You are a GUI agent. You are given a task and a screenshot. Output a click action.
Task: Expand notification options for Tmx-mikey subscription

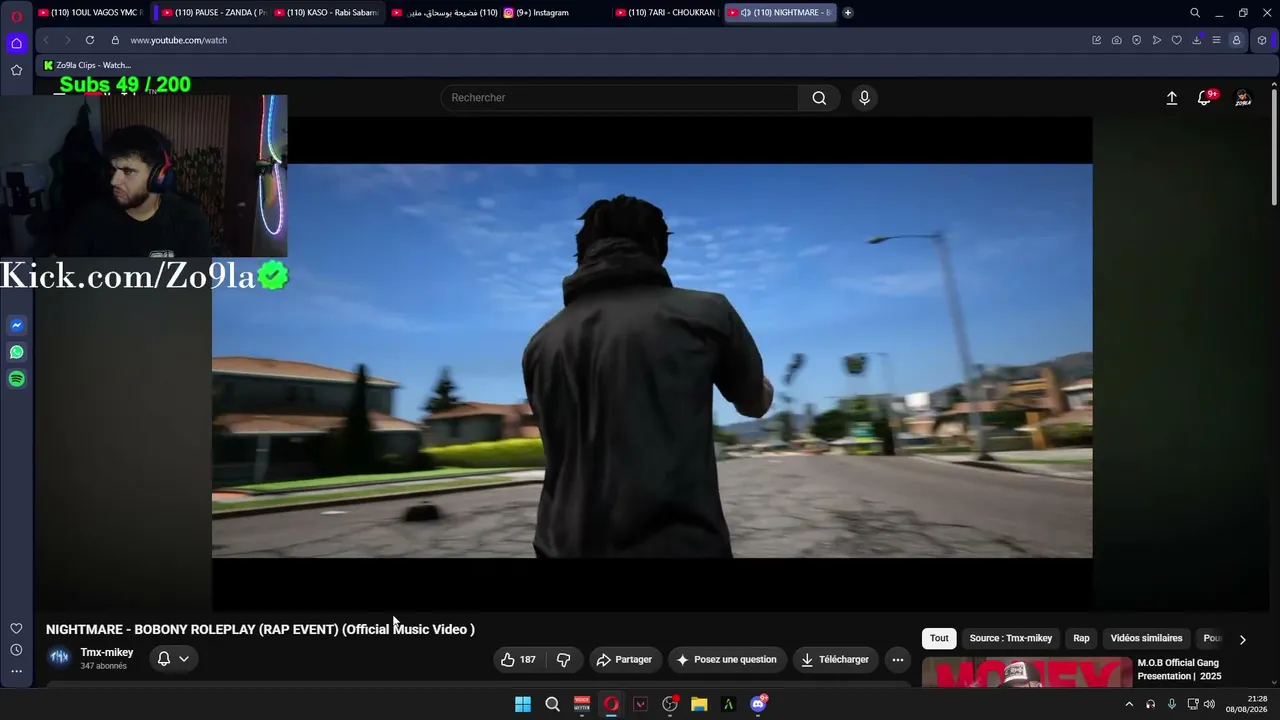(x=173, y=659)
